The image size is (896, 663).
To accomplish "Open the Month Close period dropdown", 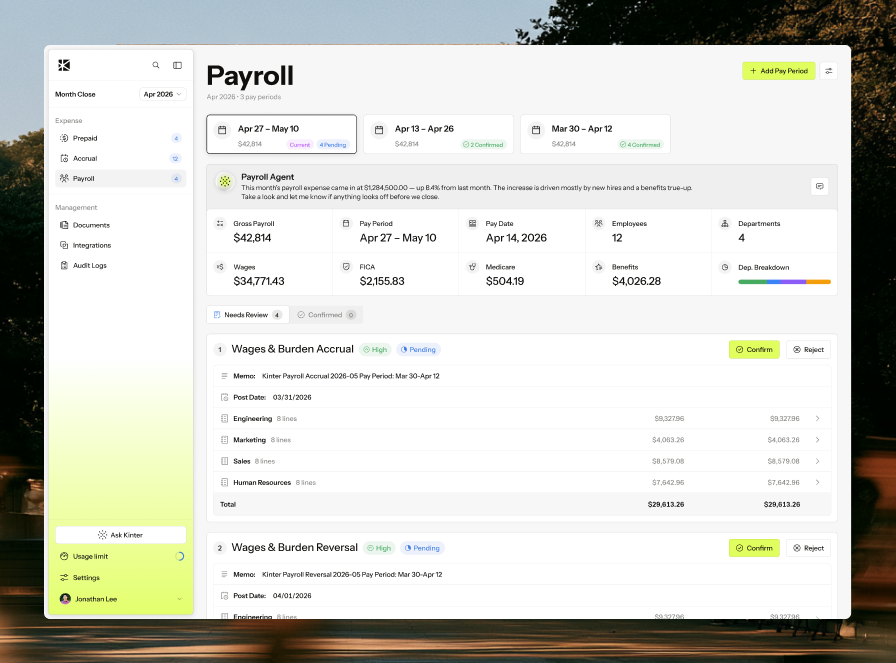I will (162, 94).
